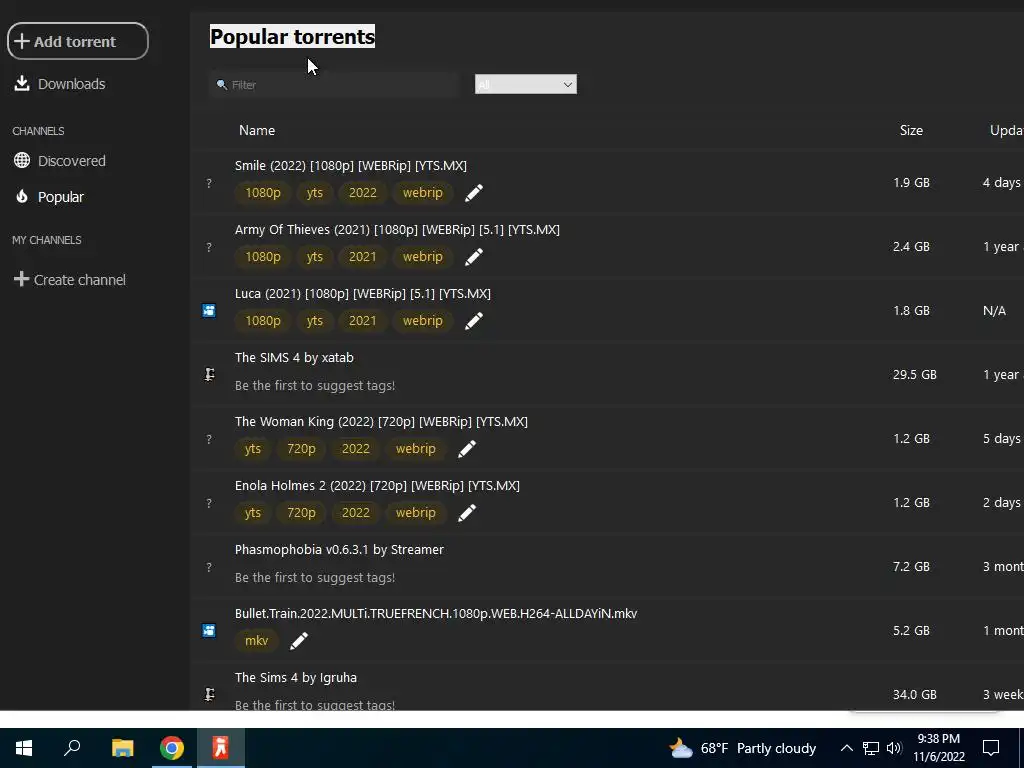Select Phasmophobia v0.6.3.1 by Streamer

tap(339, 549)
